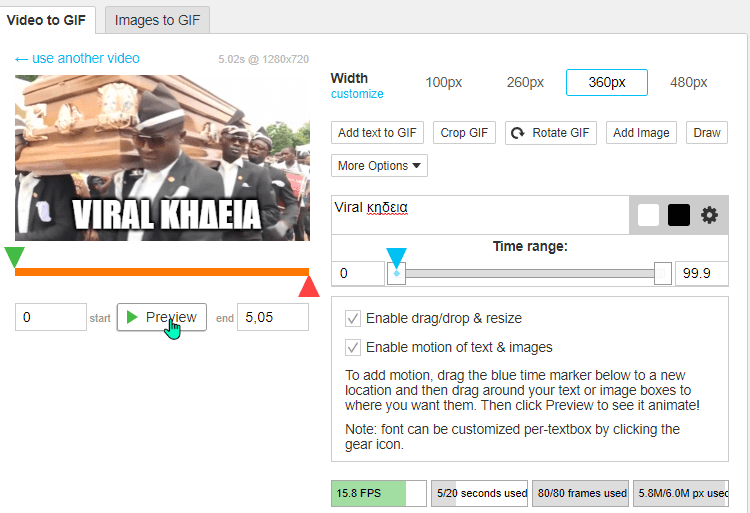Click the 5.02s @ 1280x720 info text
Viewport: 750px width, 513px height.
click(x=264, y=59)
